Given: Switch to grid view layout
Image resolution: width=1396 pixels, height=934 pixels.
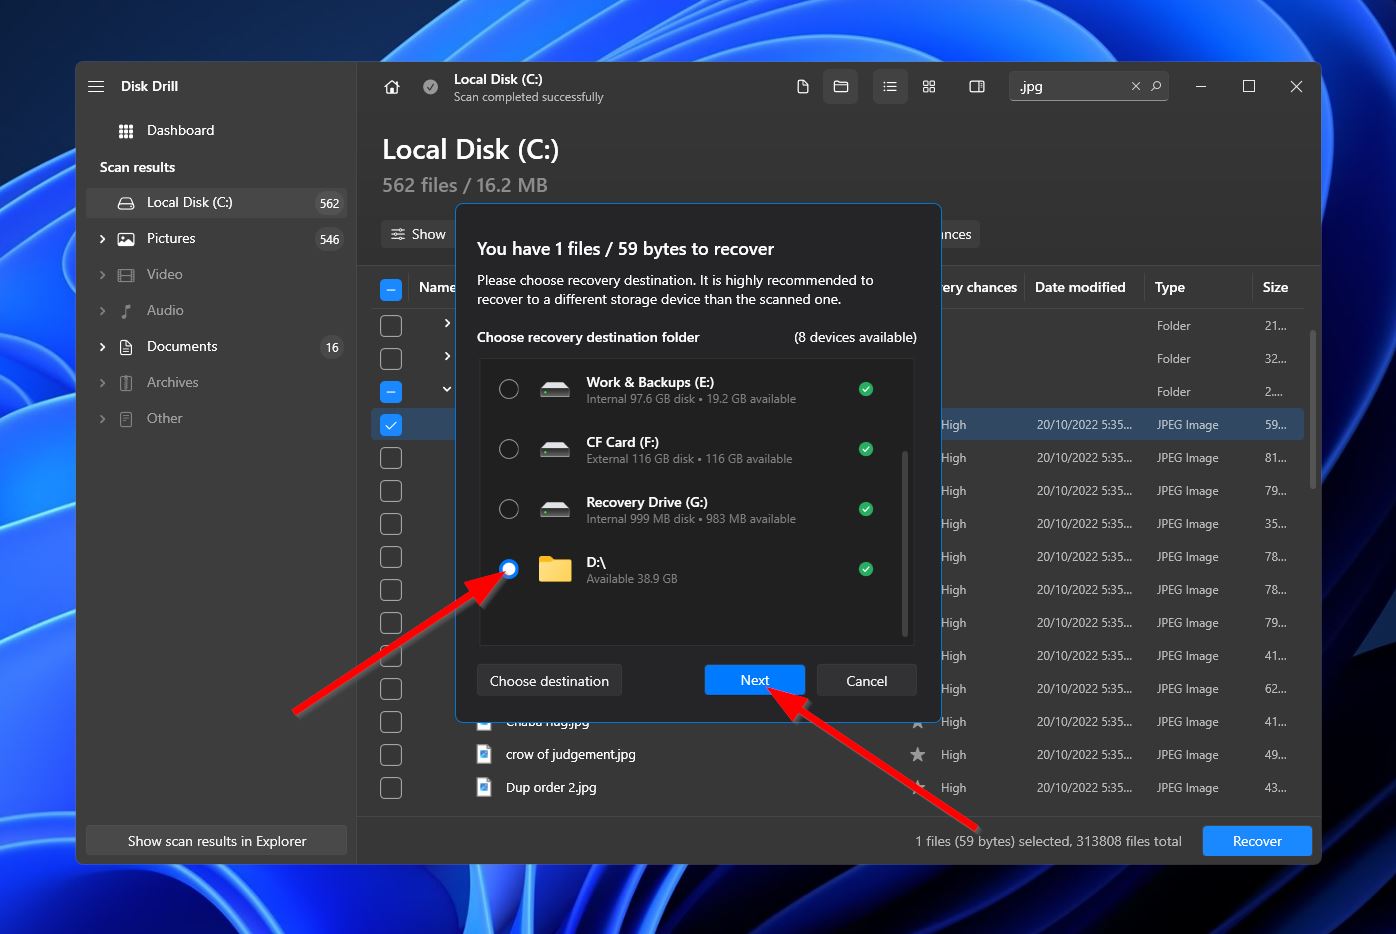Looking at the screenshot, I should pyautogui.click(x=929, y=86).
